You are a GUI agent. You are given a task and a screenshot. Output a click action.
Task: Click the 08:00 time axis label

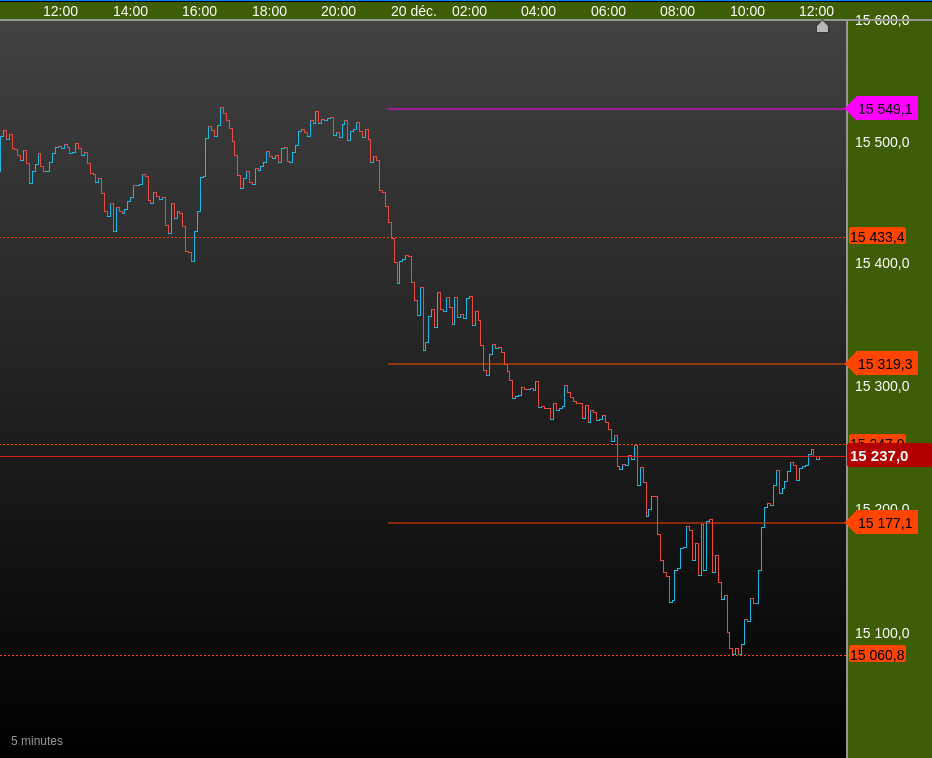point(677,11)
